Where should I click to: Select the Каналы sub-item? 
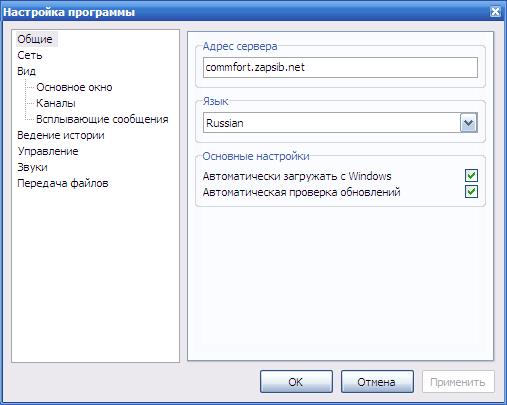[56, 103]
